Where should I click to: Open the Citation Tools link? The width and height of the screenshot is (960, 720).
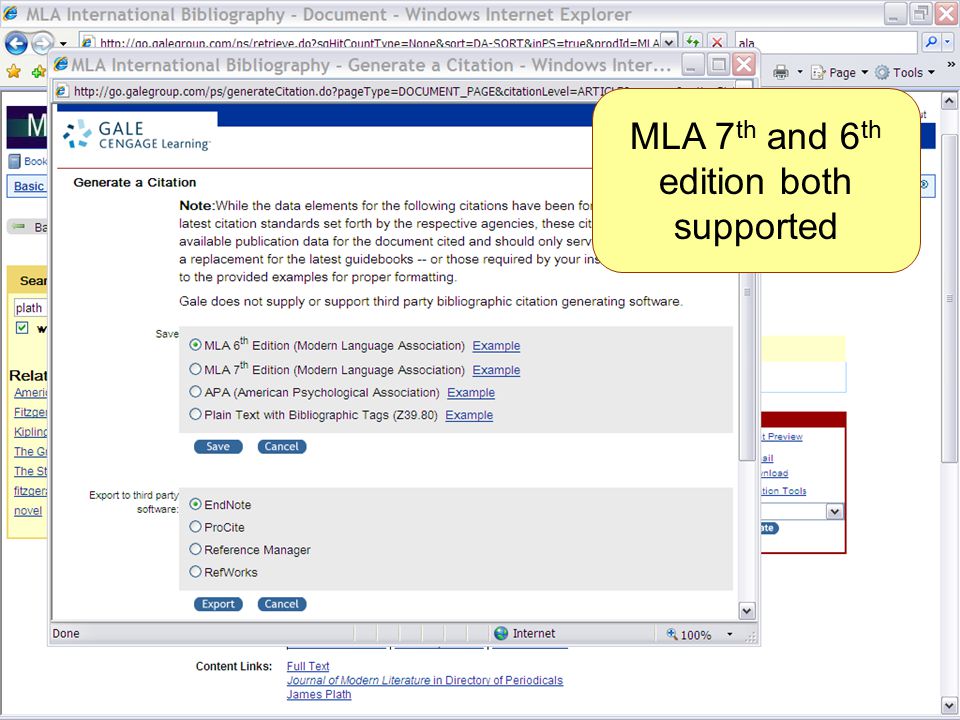[x=784, y=491]
